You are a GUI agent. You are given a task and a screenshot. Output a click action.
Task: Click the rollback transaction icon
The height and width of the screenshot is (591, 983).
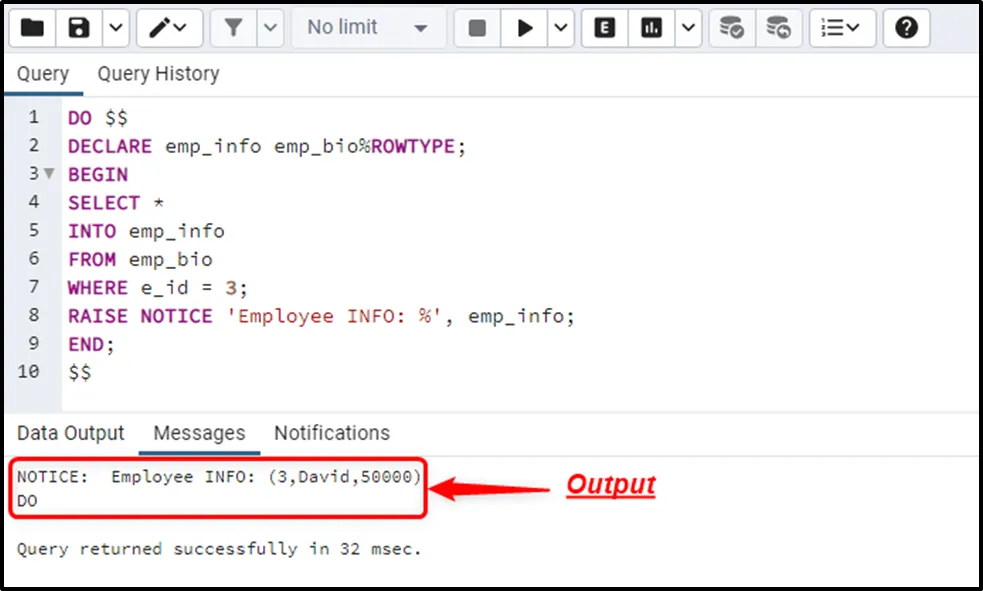(x=779, y=28)
